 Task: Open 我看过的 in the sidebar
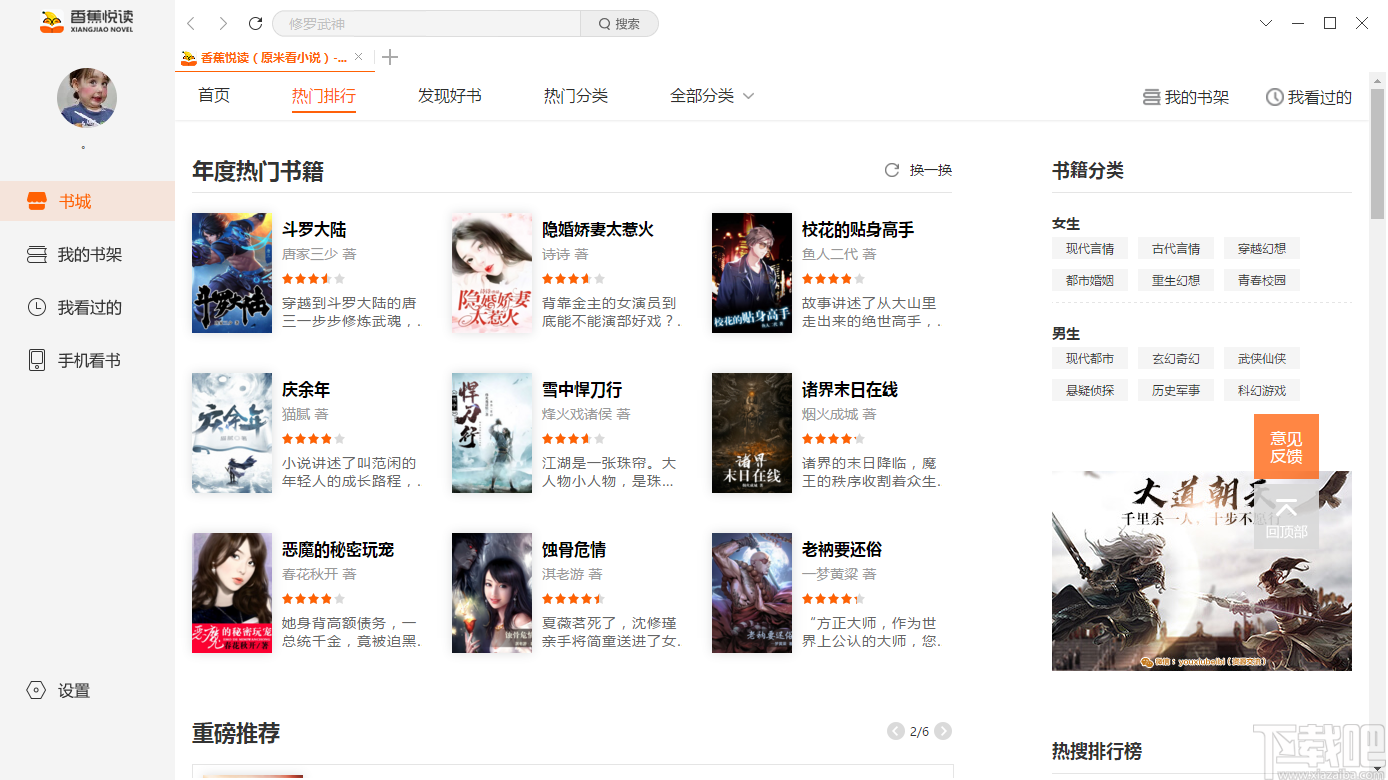[87, 307]
